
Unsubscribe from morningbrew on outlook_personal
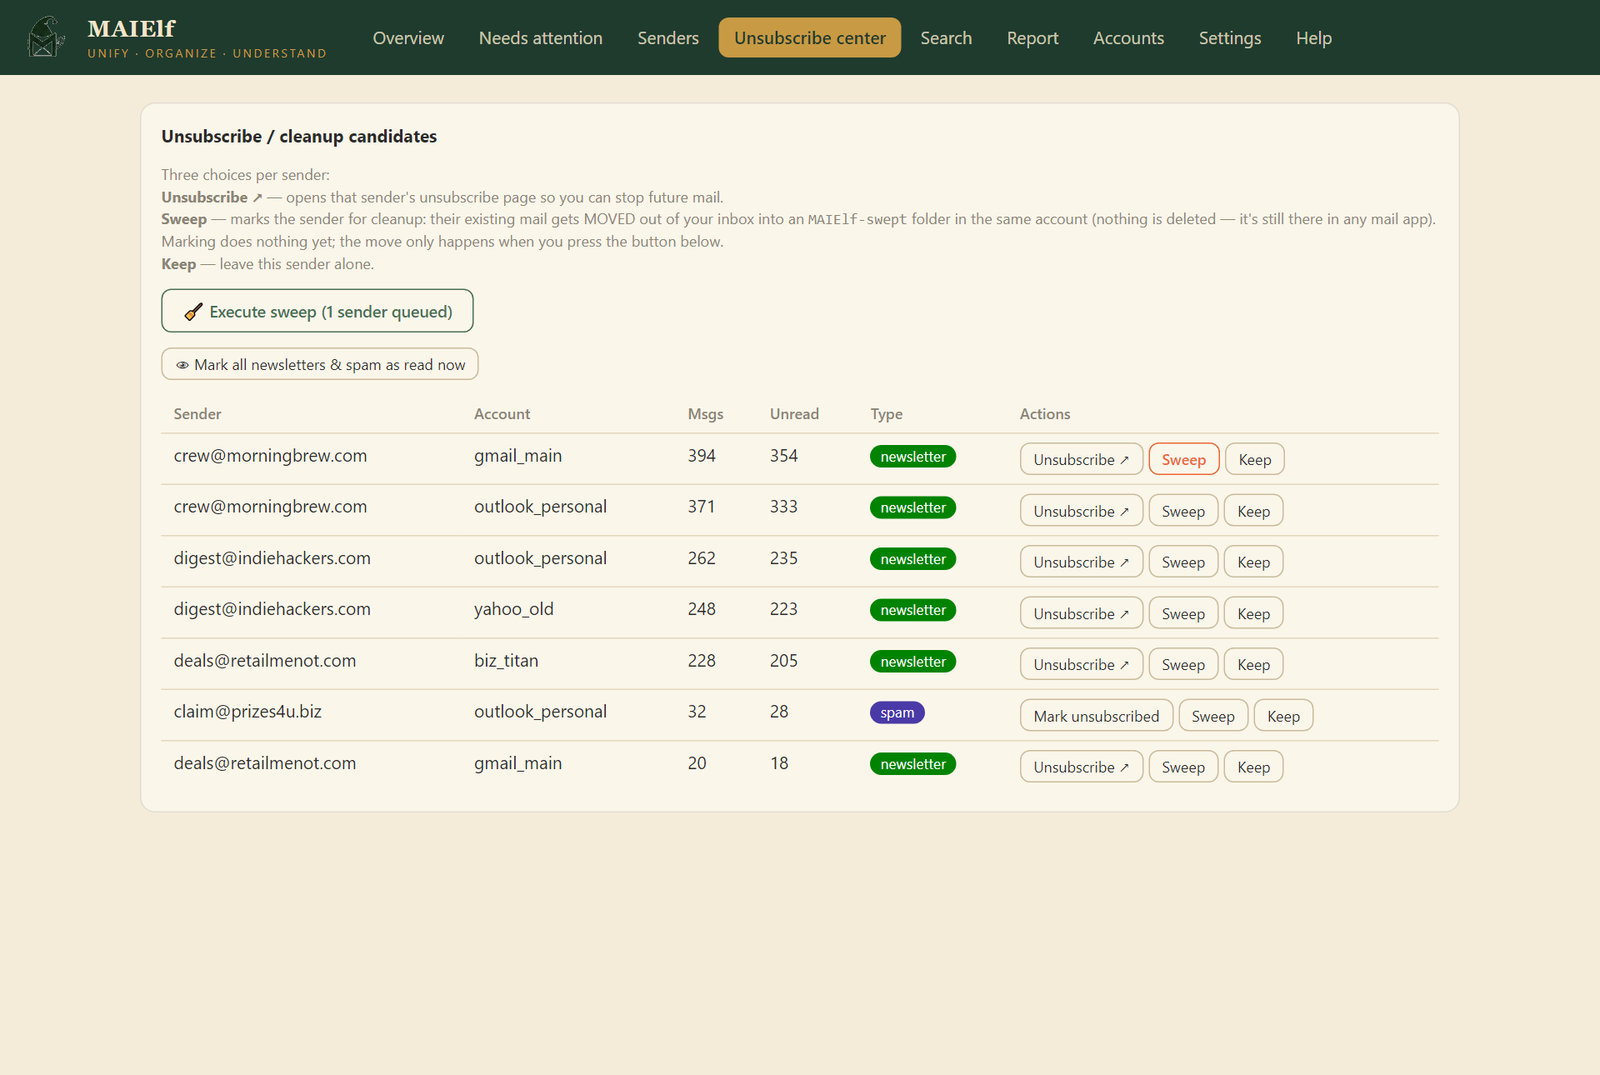1081,511
